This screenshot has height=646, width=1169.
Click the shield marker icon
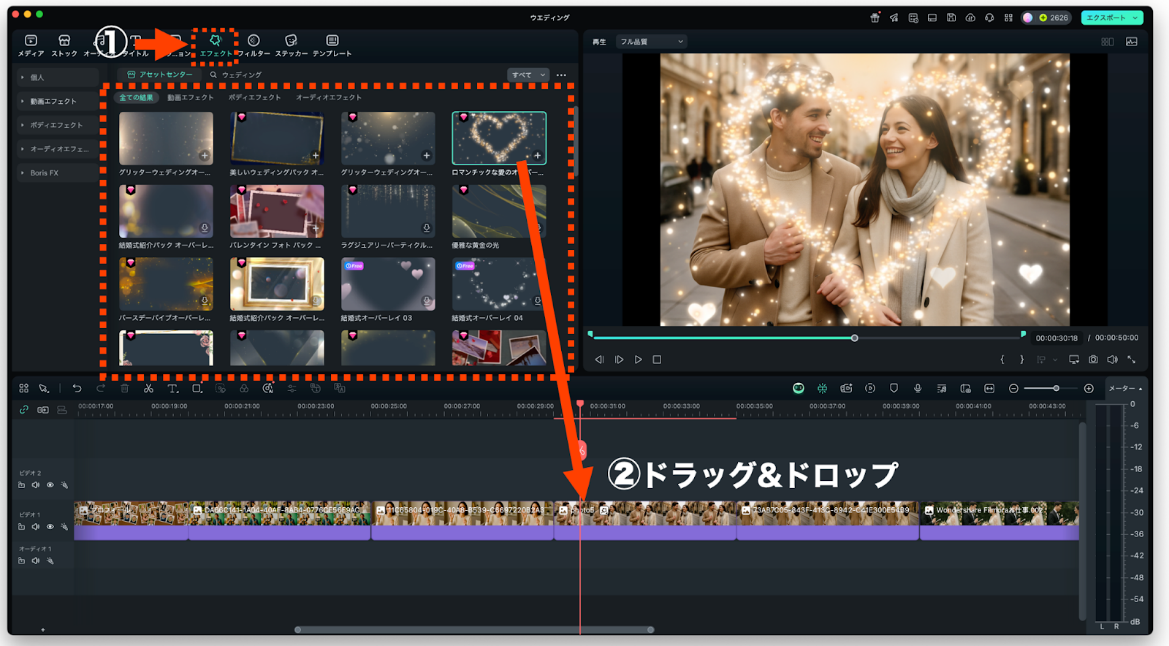coord(894,389)
